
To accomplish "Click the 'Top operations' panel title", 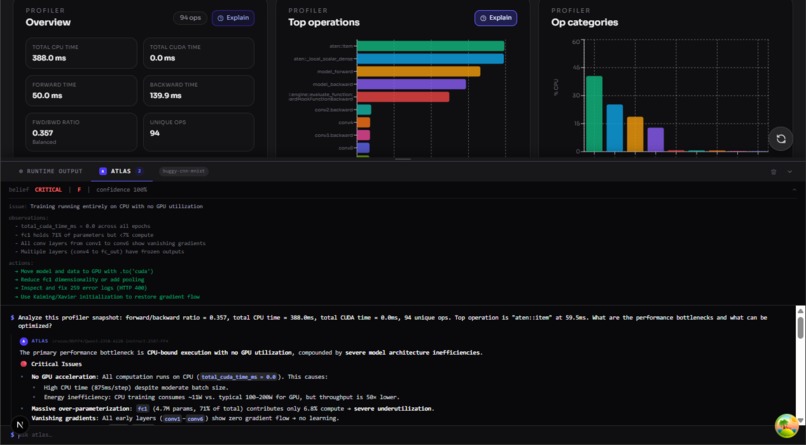I will coord(324,22).
